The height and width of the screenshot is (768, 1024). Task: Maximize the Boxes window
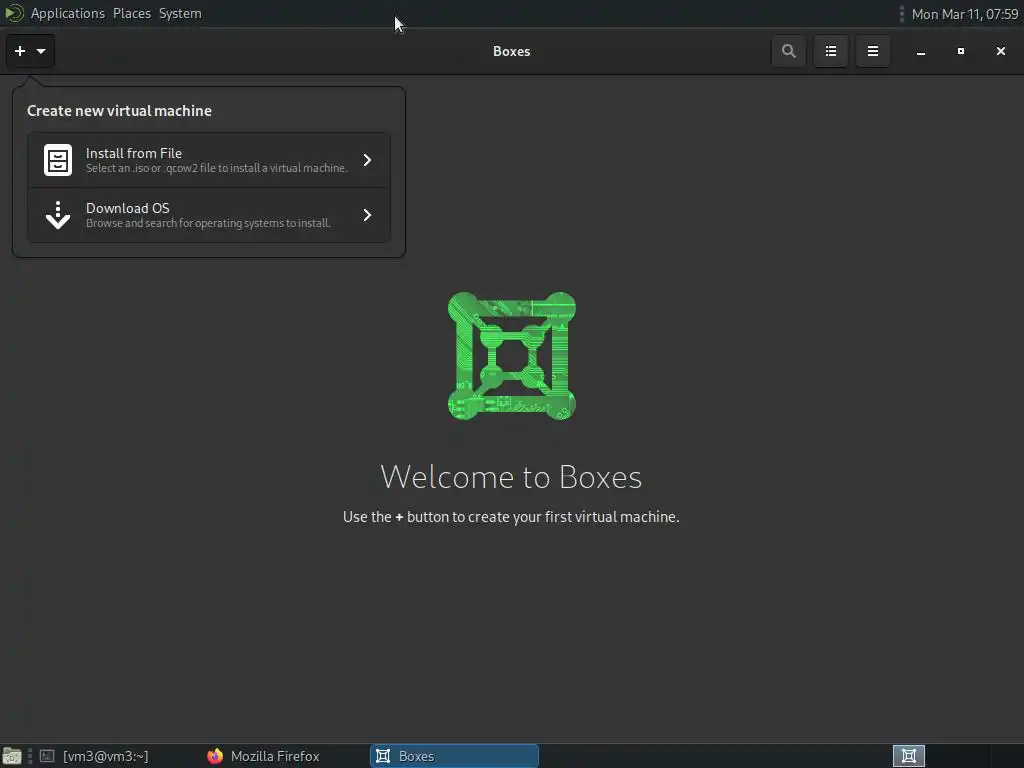961,51
